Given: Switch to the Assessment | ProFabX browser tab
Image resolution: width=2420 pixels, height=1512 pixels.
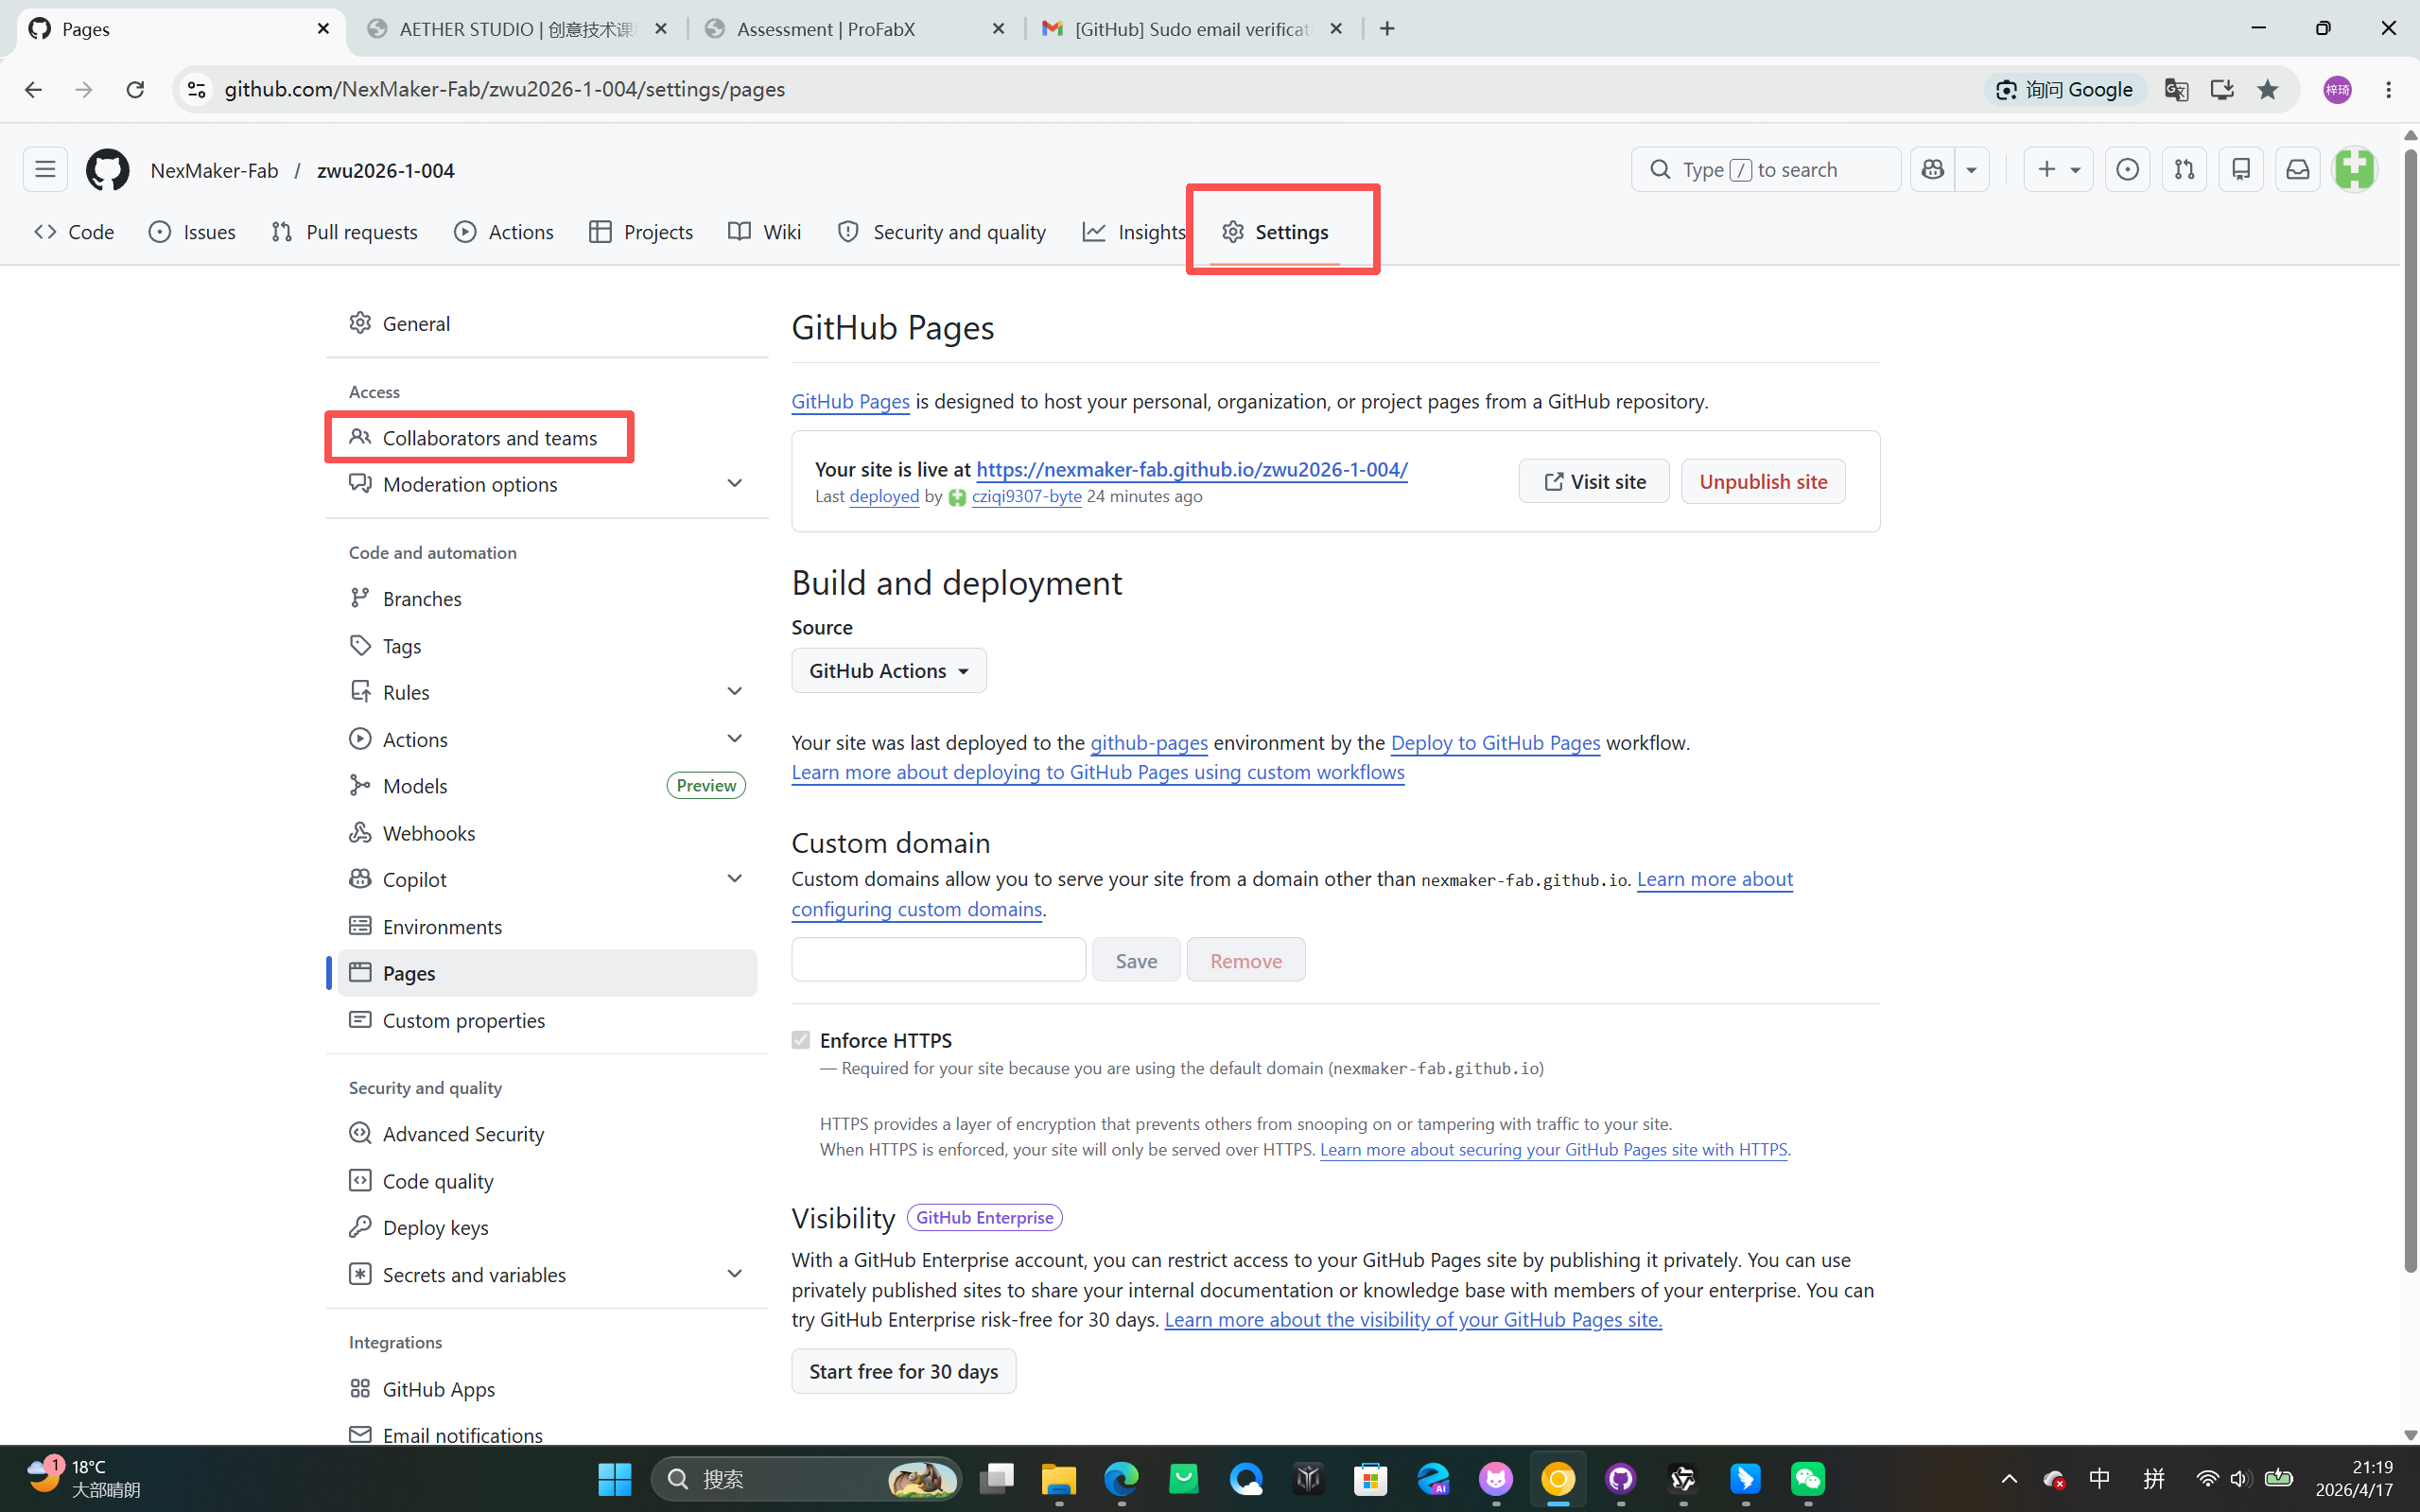Looking at the screenshot, I should tap(856, 29).
